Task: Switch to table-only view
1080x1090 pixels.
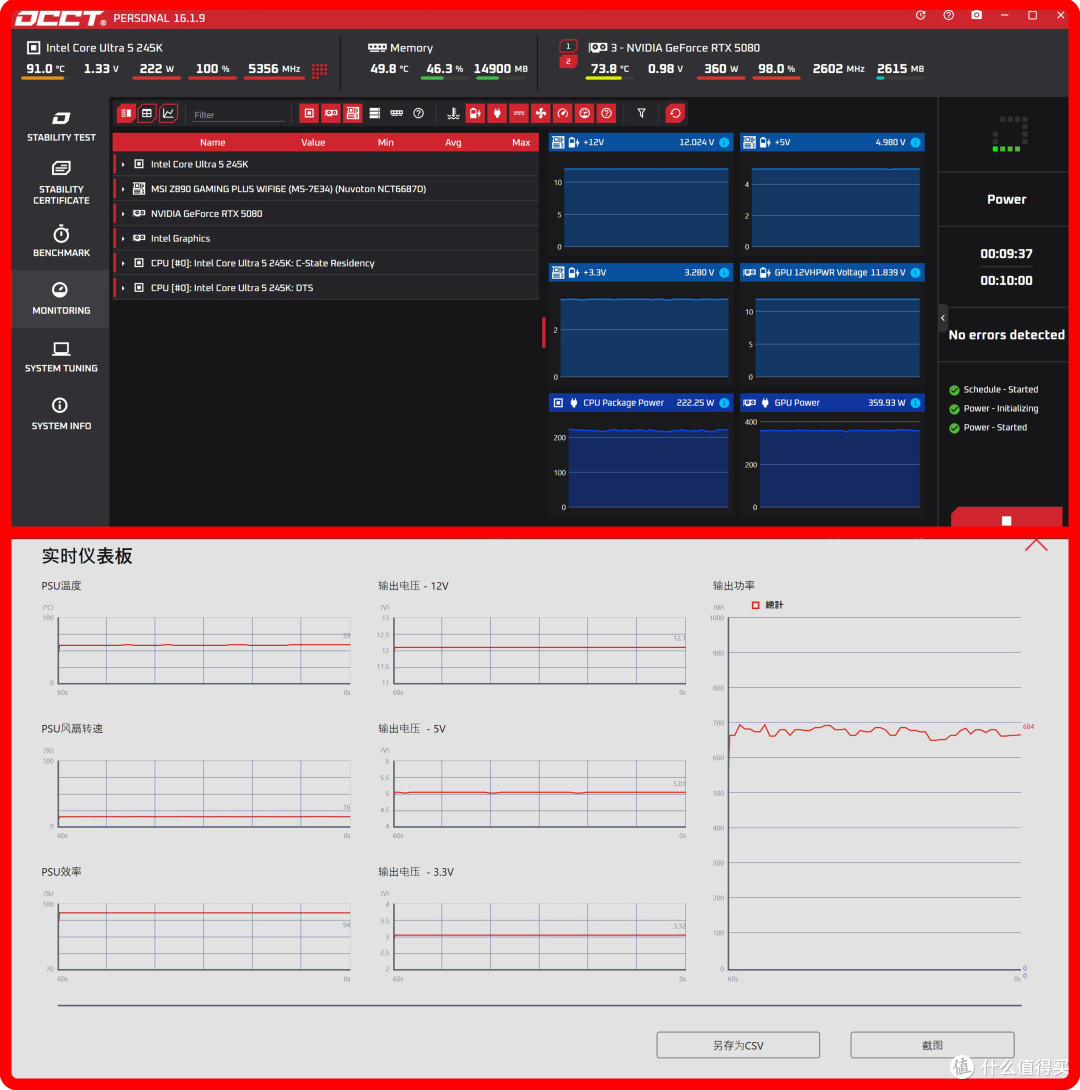Action: pyautogui.click(x=147, y=113)
